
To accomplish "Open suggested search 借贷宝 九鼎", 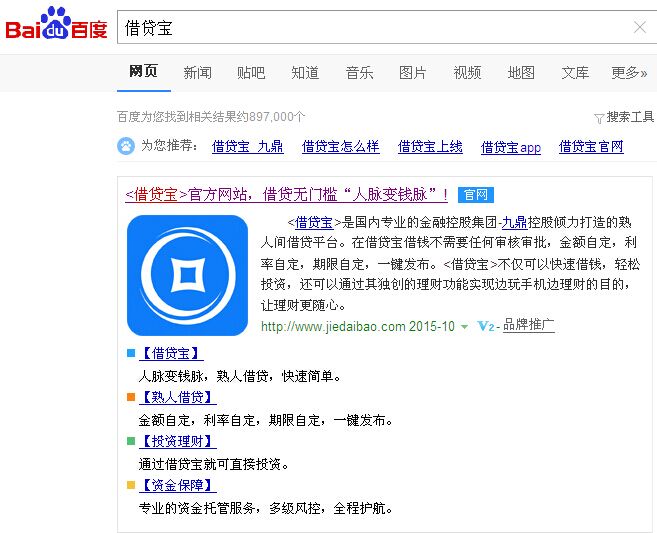I will (248, 147).
